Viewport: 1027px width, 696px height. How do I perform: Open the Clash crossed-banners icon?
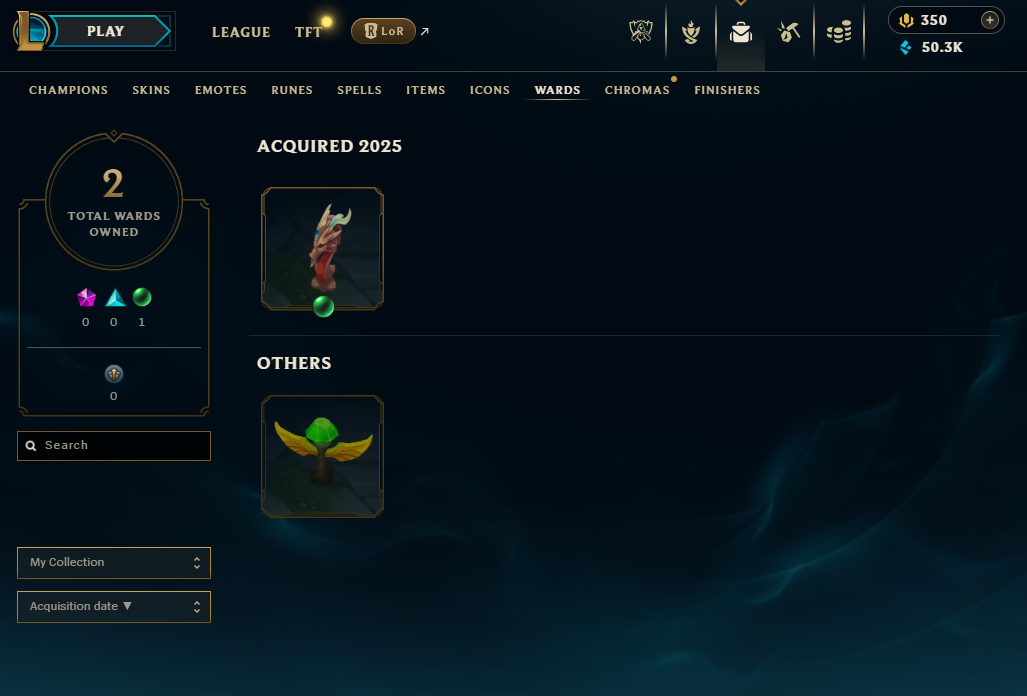tap(641, 31)
